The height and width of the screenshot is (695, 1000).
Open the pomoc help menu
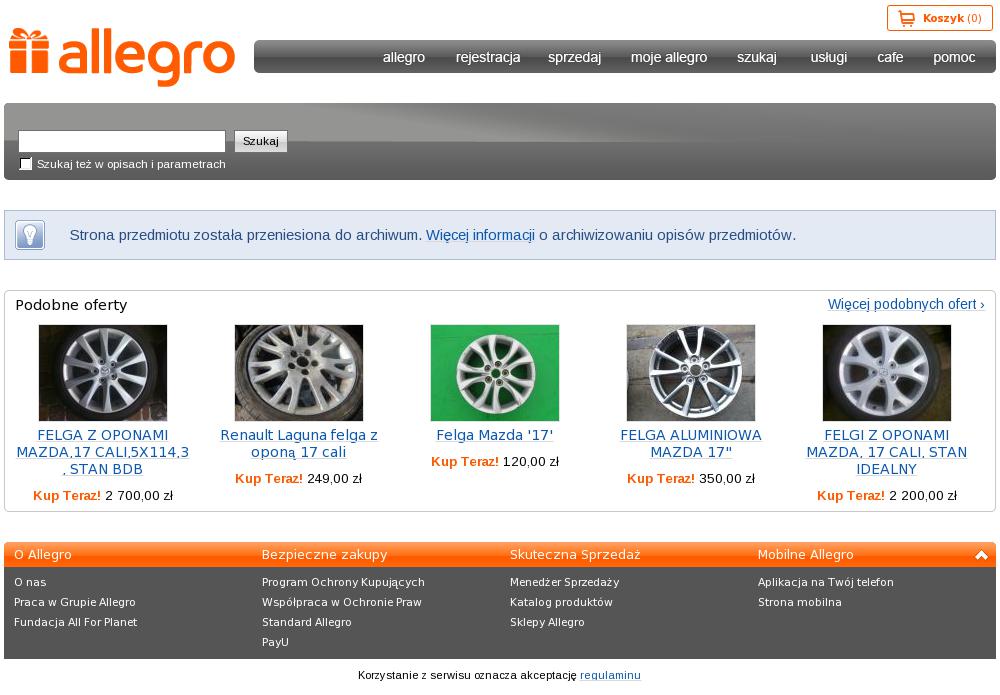(954, 57)
